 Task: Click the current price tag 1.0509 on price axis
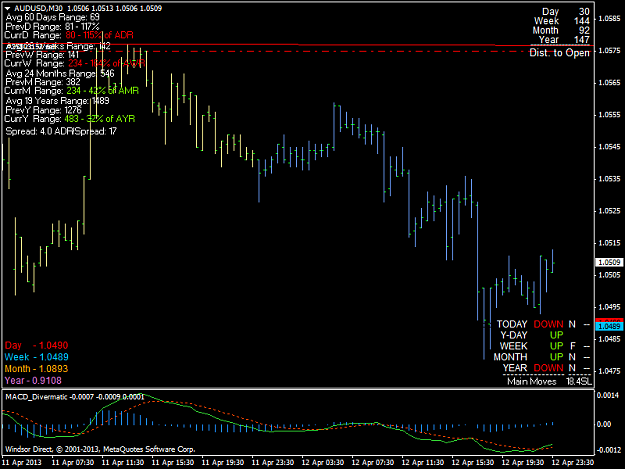[x=609, y=262]
